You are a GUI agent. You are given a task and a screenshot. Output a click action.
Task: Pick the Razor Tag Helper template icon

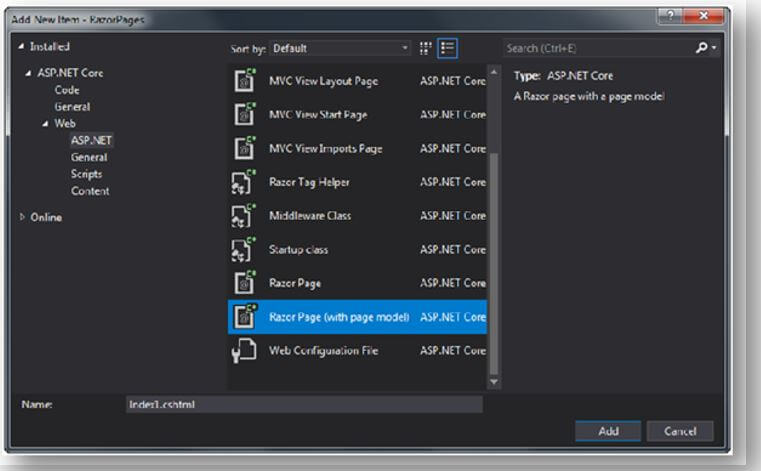pos(242,183)
